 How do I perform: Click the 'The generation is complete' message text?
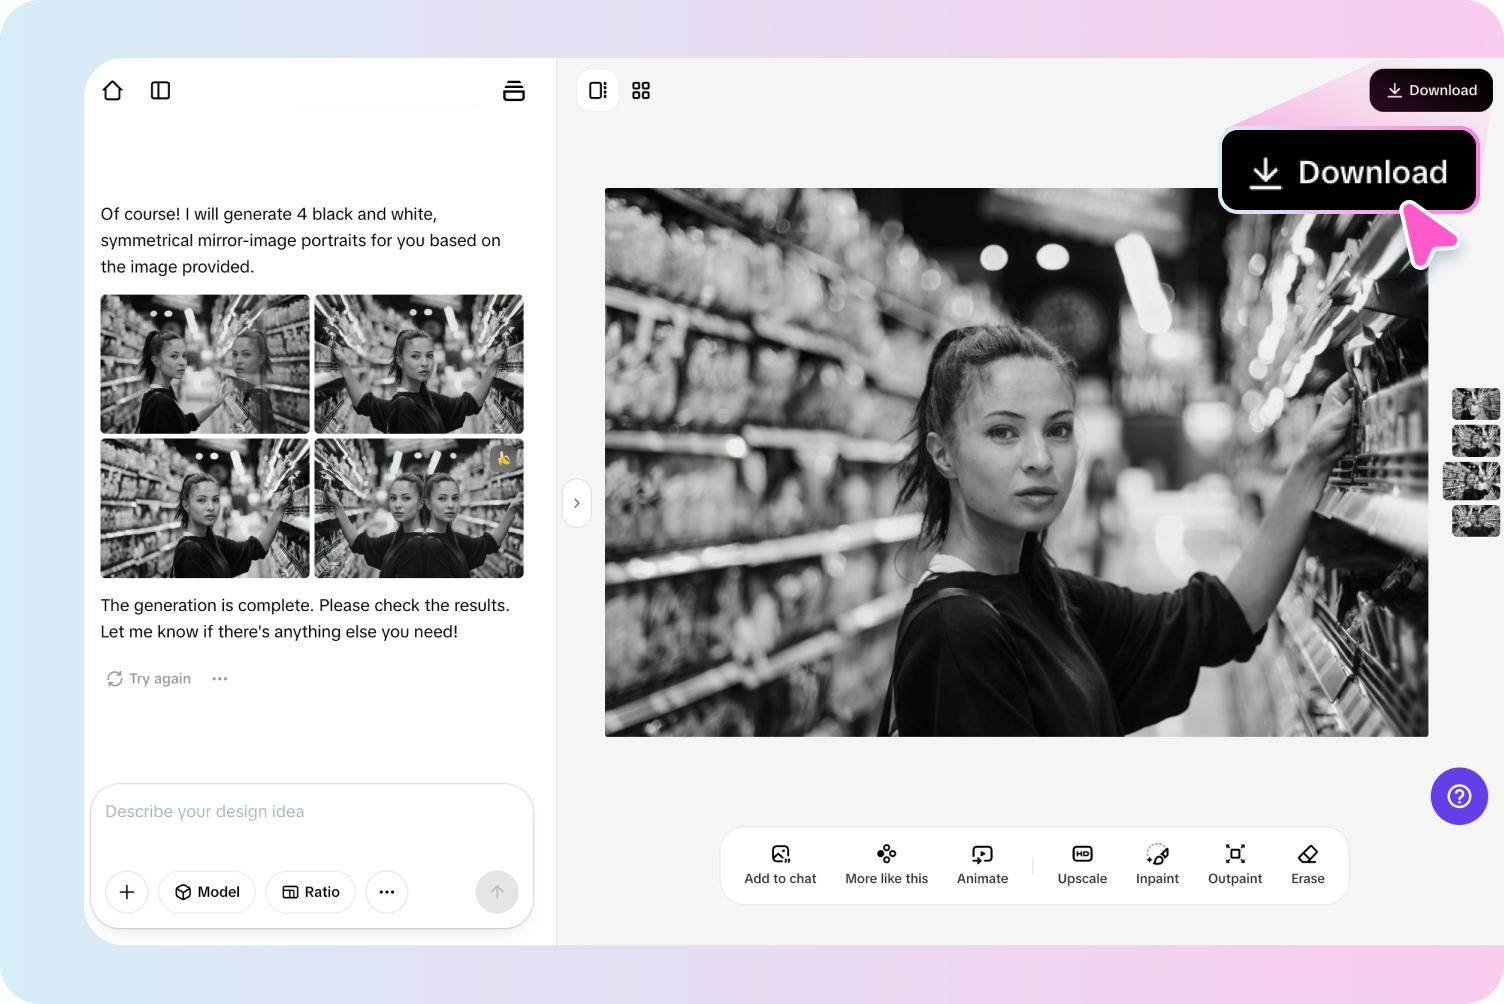tap(305, 619)
